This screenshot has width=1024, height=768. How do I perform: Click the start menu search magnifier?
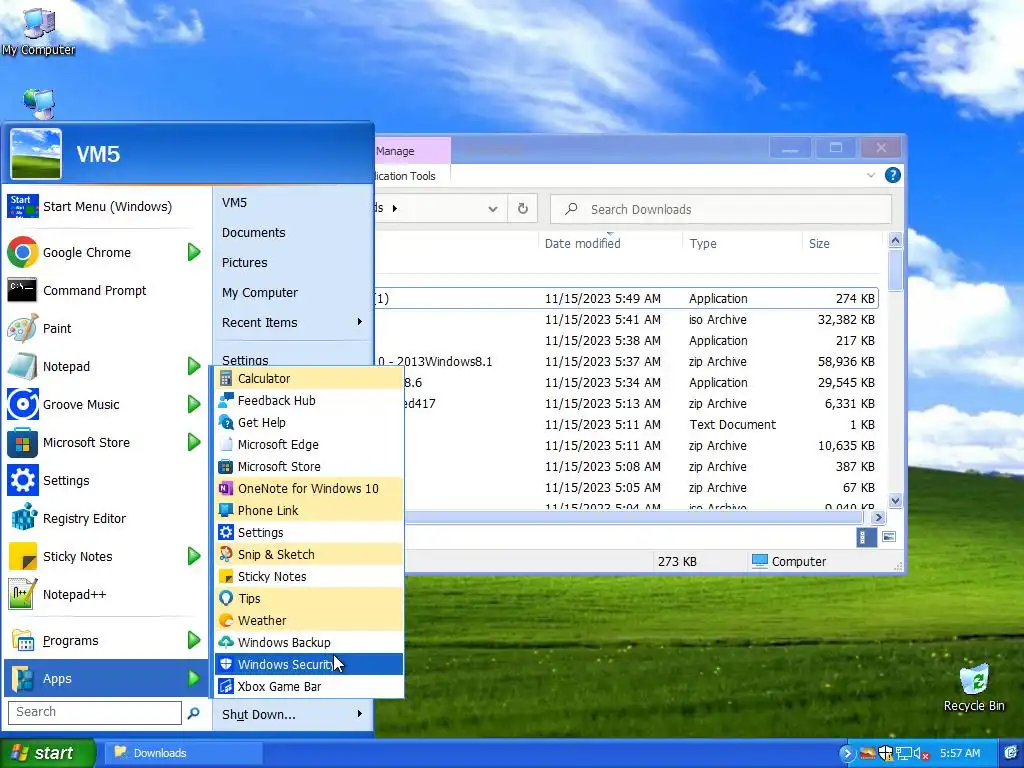coord(193,713)
